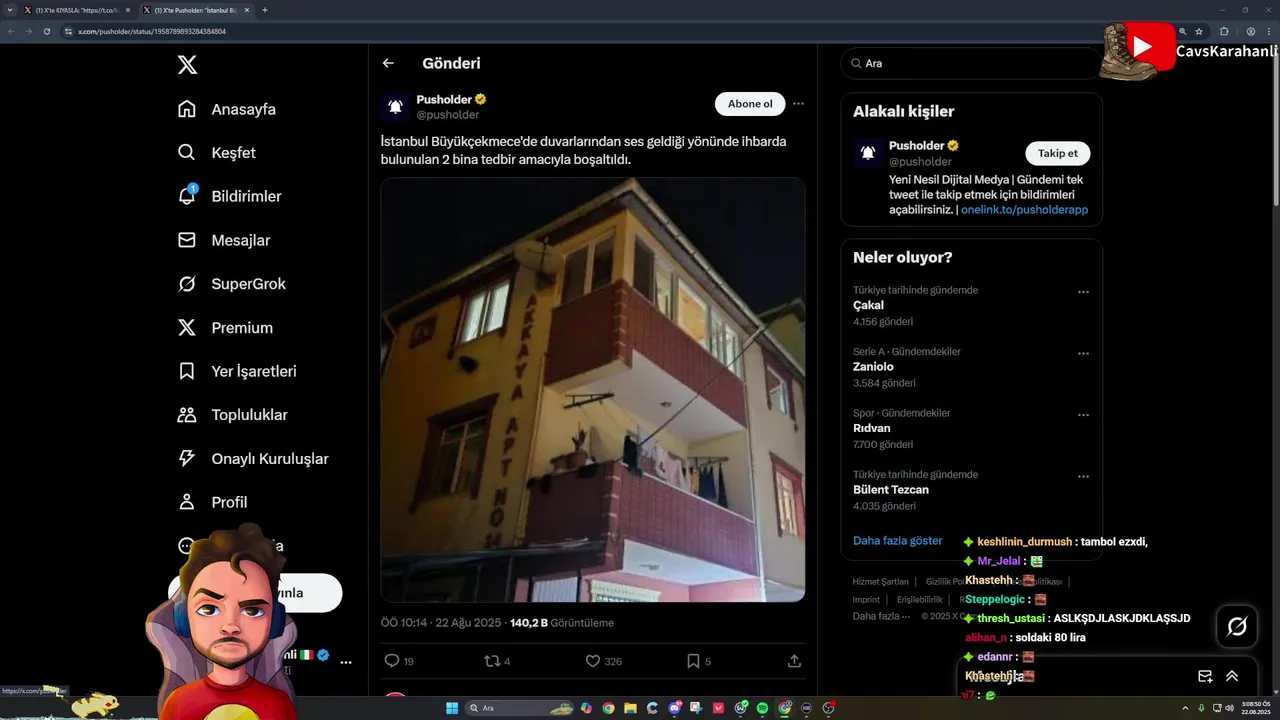
Task: Open account switcher three dots in sidebar
Action: pos(346,662)
